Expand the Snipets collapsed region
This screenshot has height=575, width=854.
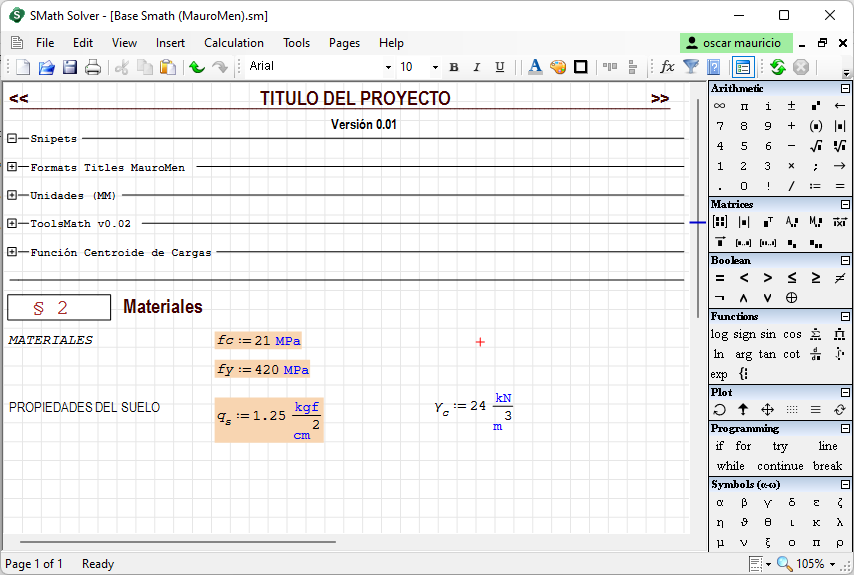click(x=12, y=139)
